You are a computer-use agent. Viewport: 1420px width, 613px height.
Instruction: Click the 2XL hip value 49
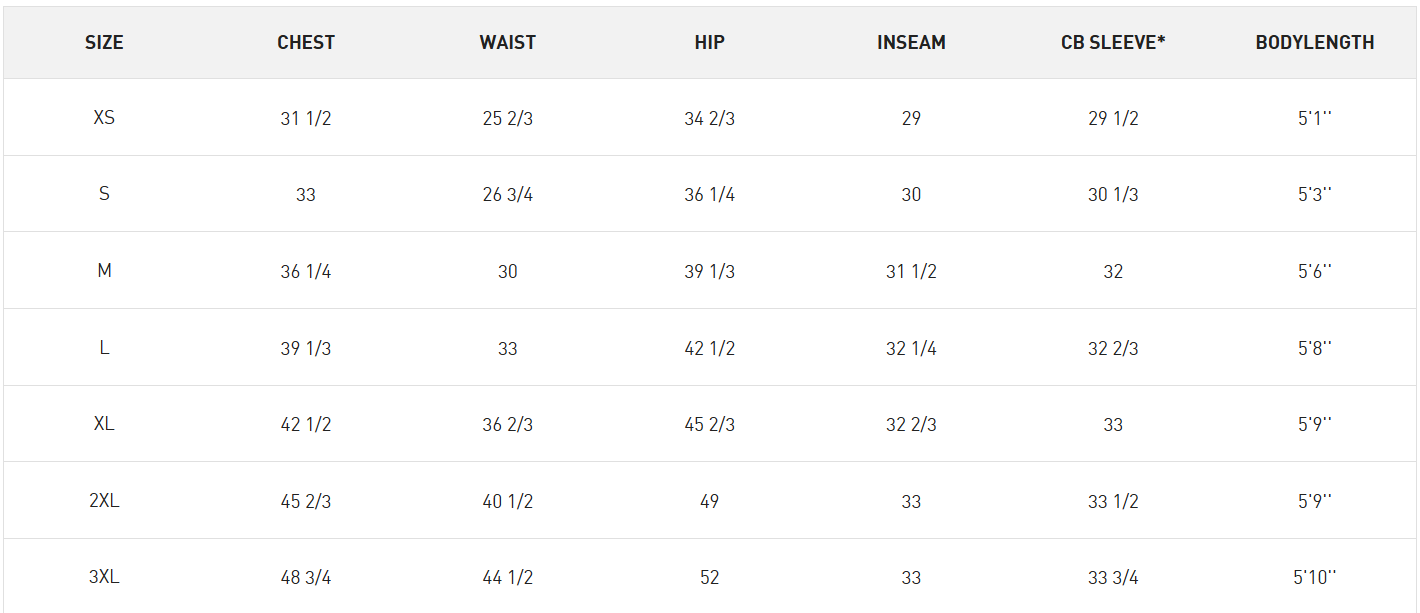tap(709, 501)
